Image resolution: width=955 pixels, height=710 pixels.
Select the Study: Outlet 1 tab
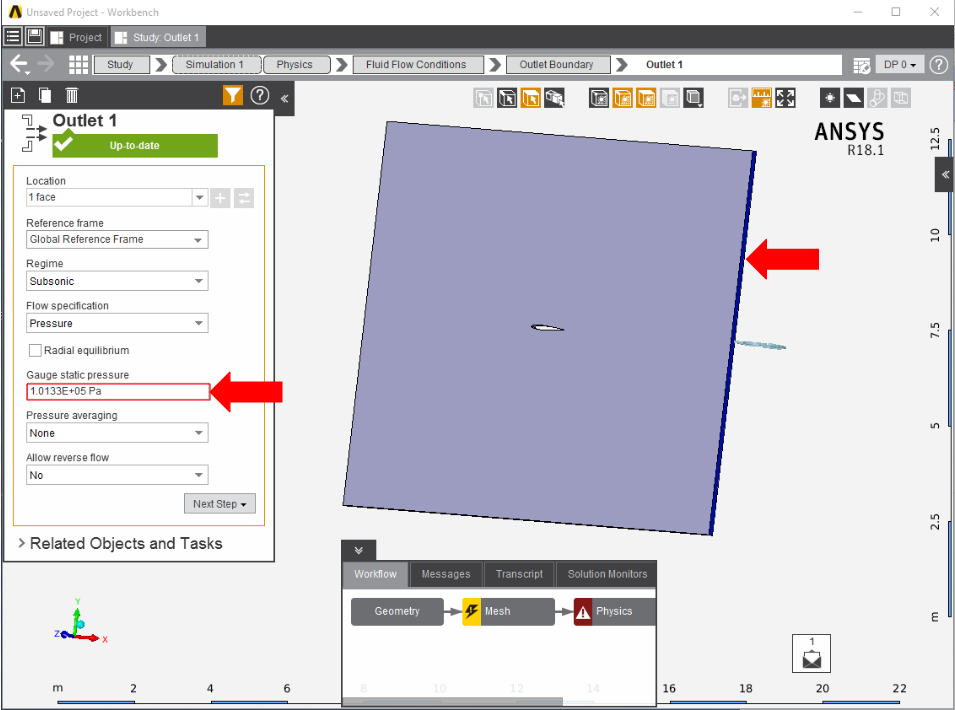tap(158, 37)
